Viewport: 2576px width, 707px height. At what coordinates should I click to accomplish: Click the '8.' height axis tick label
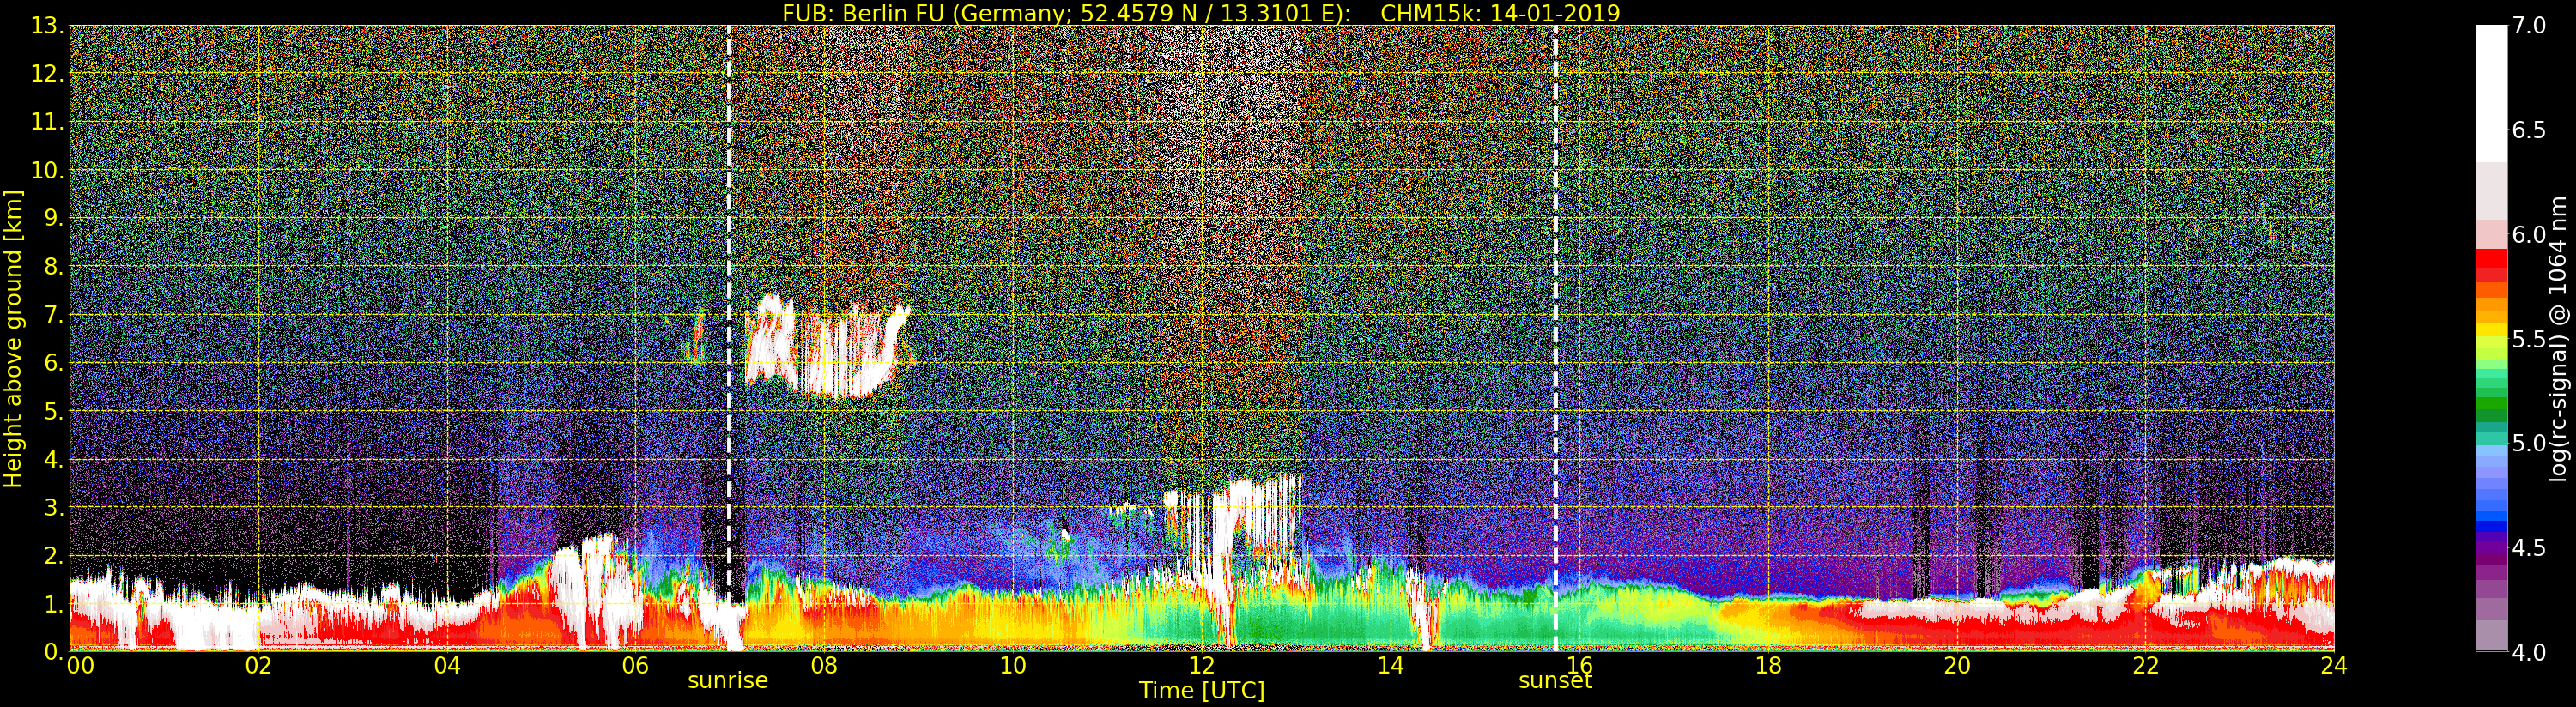point(53,267)
